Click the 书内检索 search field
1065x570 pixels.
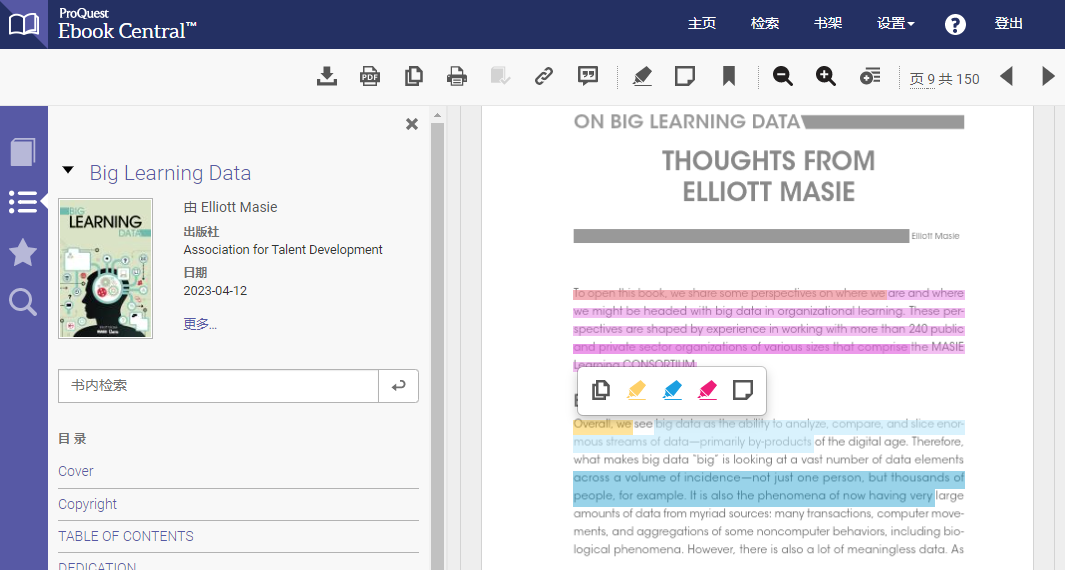coord(218,385)
